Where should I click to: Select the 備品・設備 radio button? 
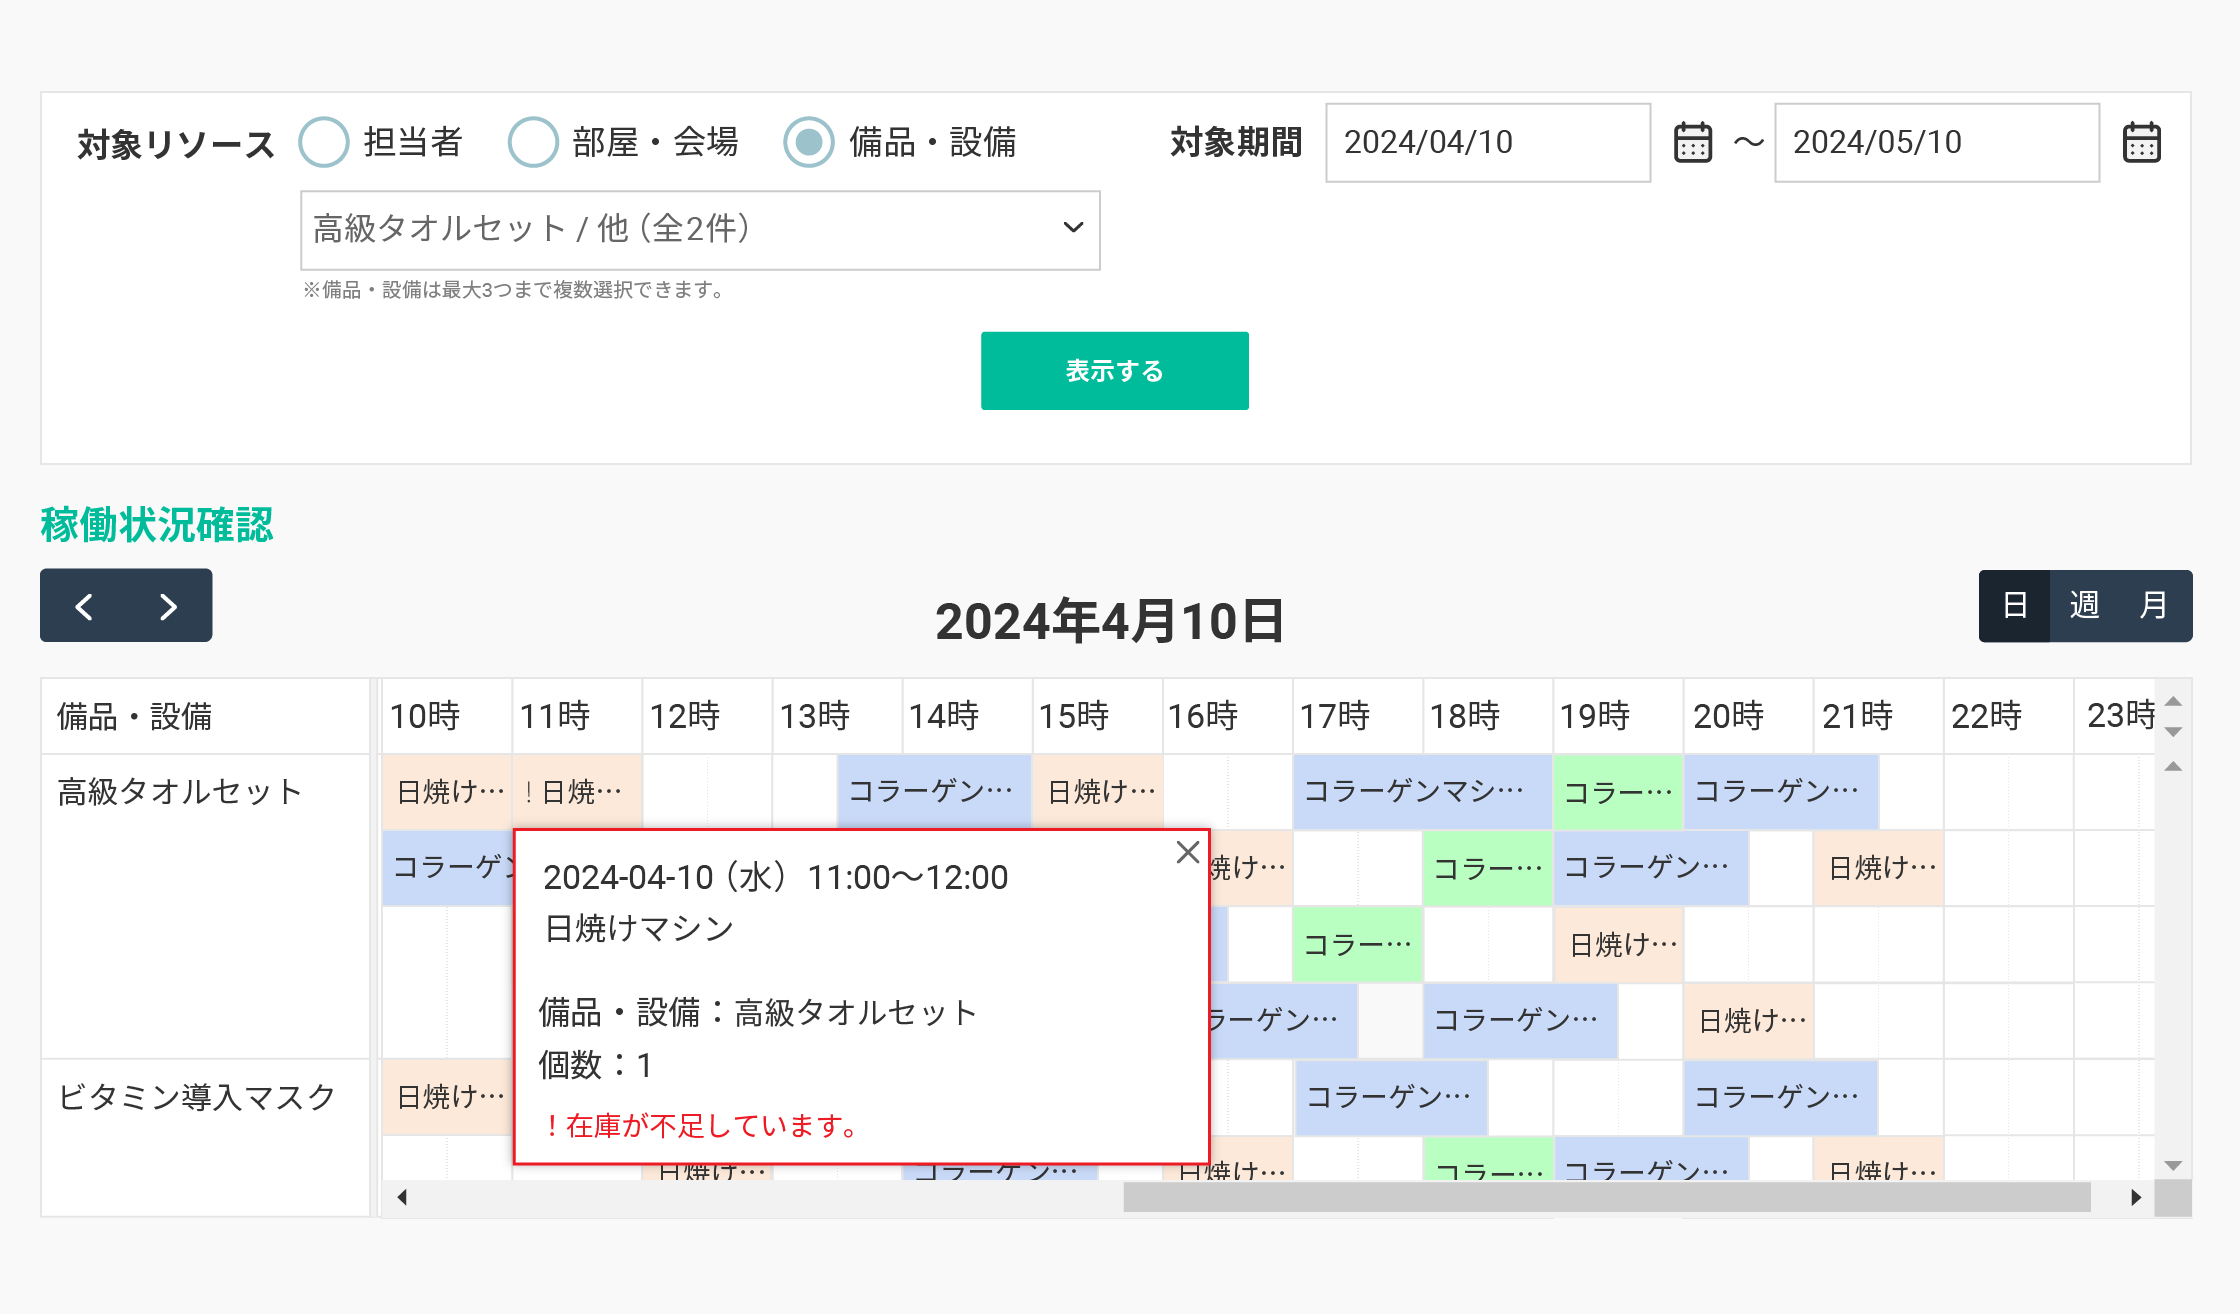click(x=808, y=142)
